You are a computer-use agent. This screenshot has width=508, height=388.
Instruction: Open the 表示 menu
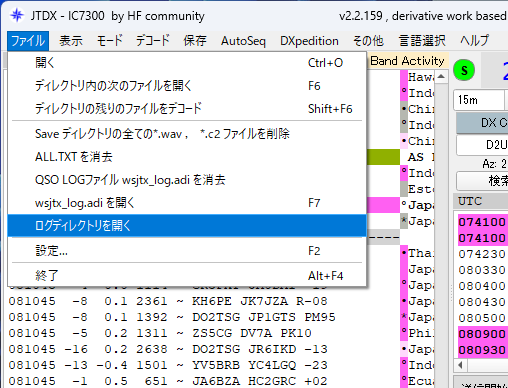point(71,41)
